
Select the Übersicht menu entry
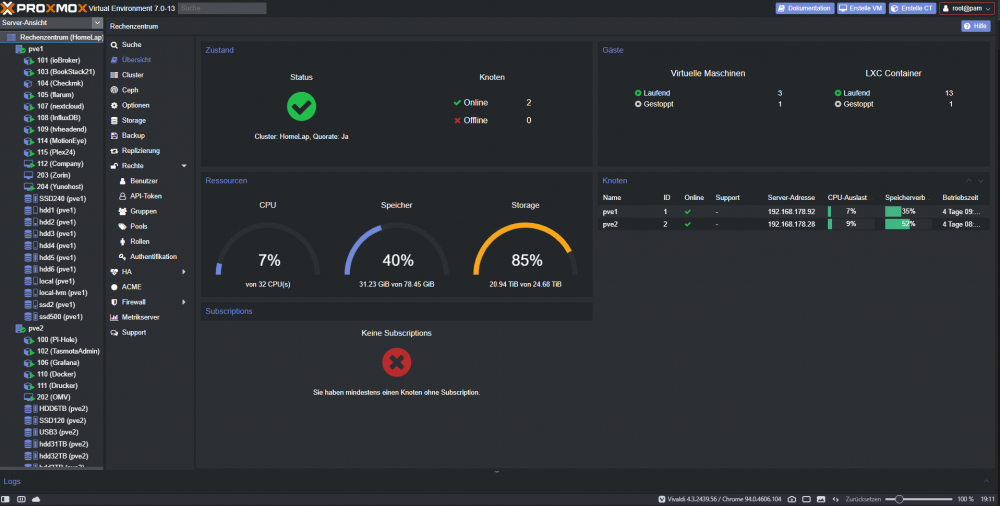[x=136, y=59]
